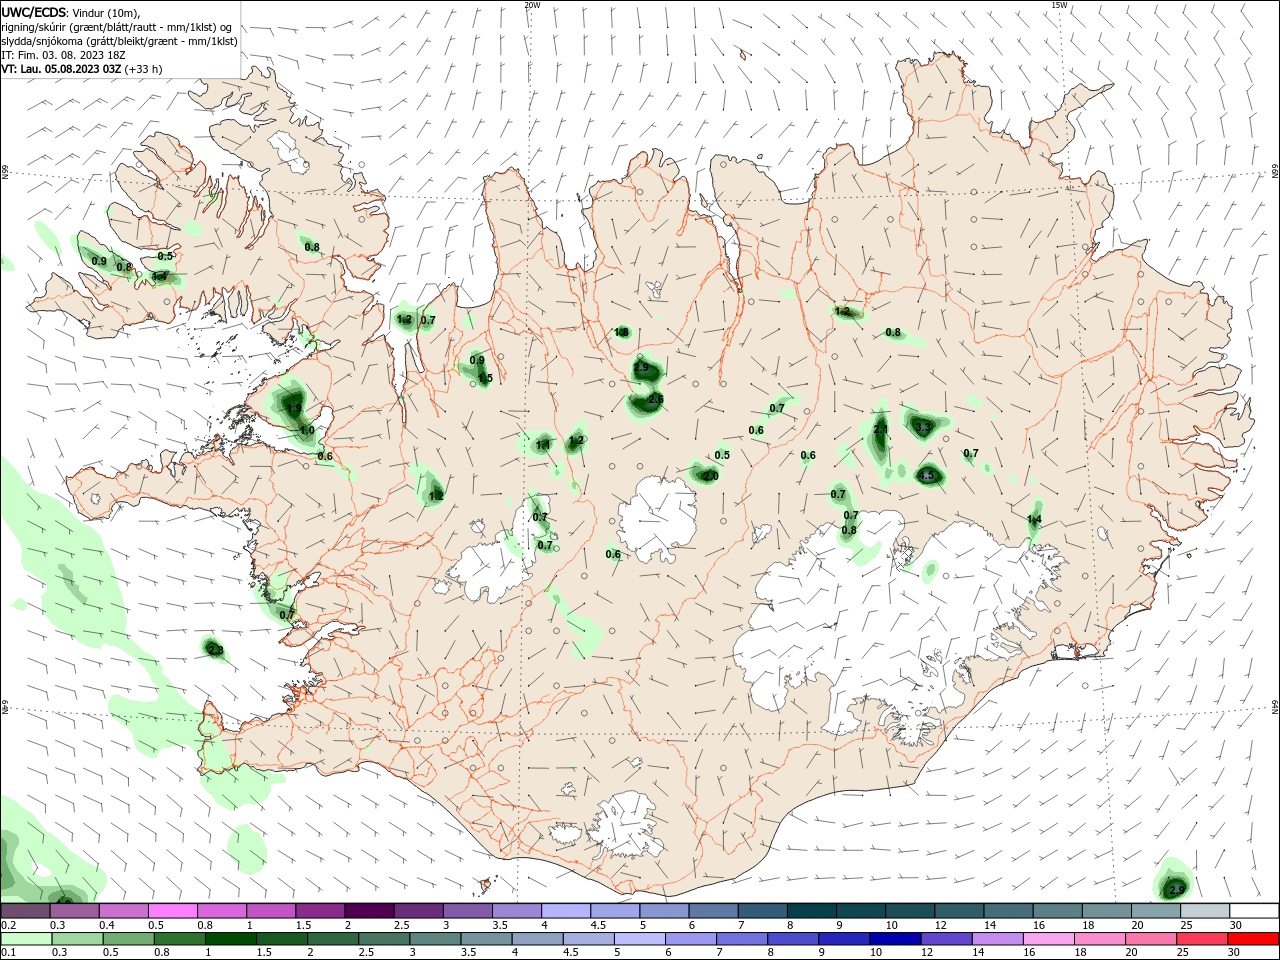This screenshot has height=960, width=1280.
Task: Click the 'UWC/ECDS' title text
Action: (x=34, y=12)
